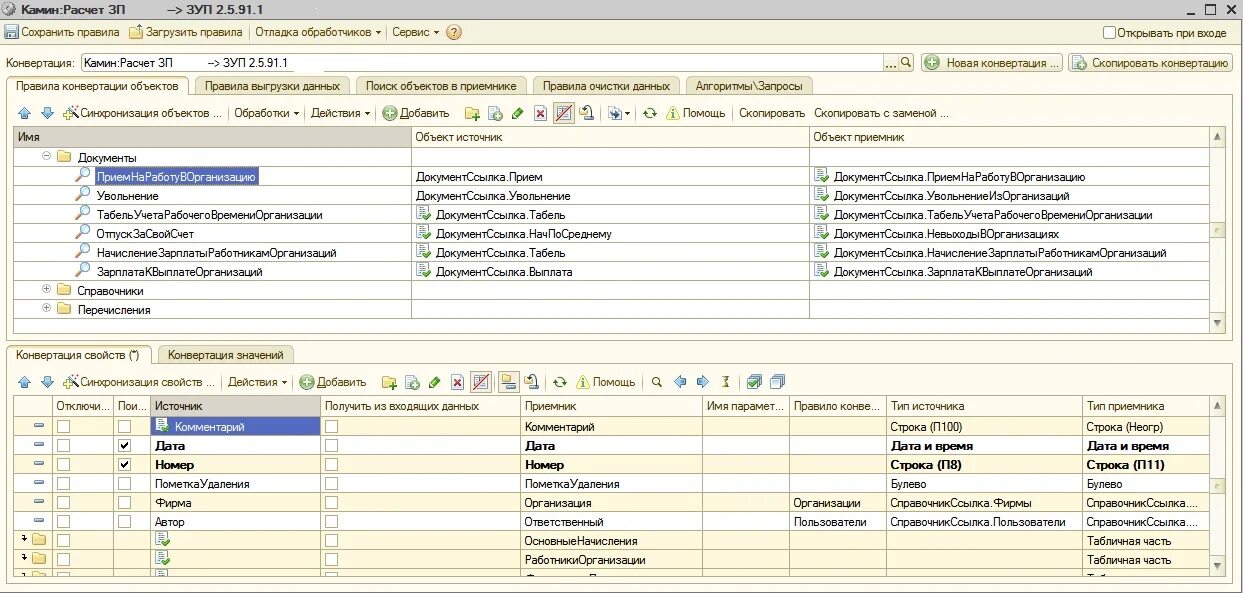Viewport: 1243px width, 593px height.
Task: Click search magnifier in properties toolbar
Action: pos(657,382)
